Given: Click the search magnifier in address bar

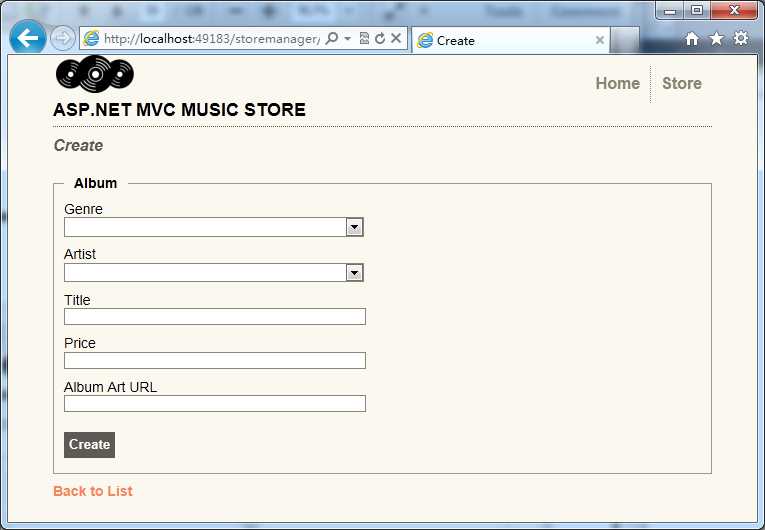Looking at the screenshot, I should pyautogui.click(x=332, y=38).
